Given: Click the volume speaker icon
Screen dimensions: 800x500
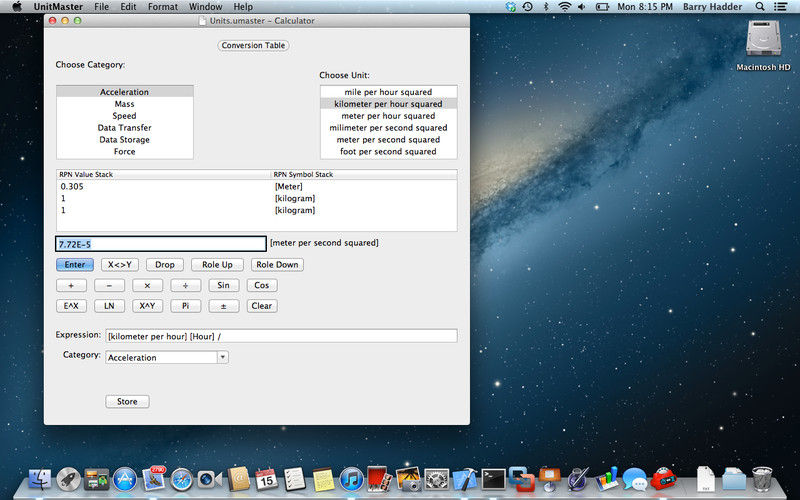Looking at the screenshot, I should pyautogui.click(x=582, y=7).
